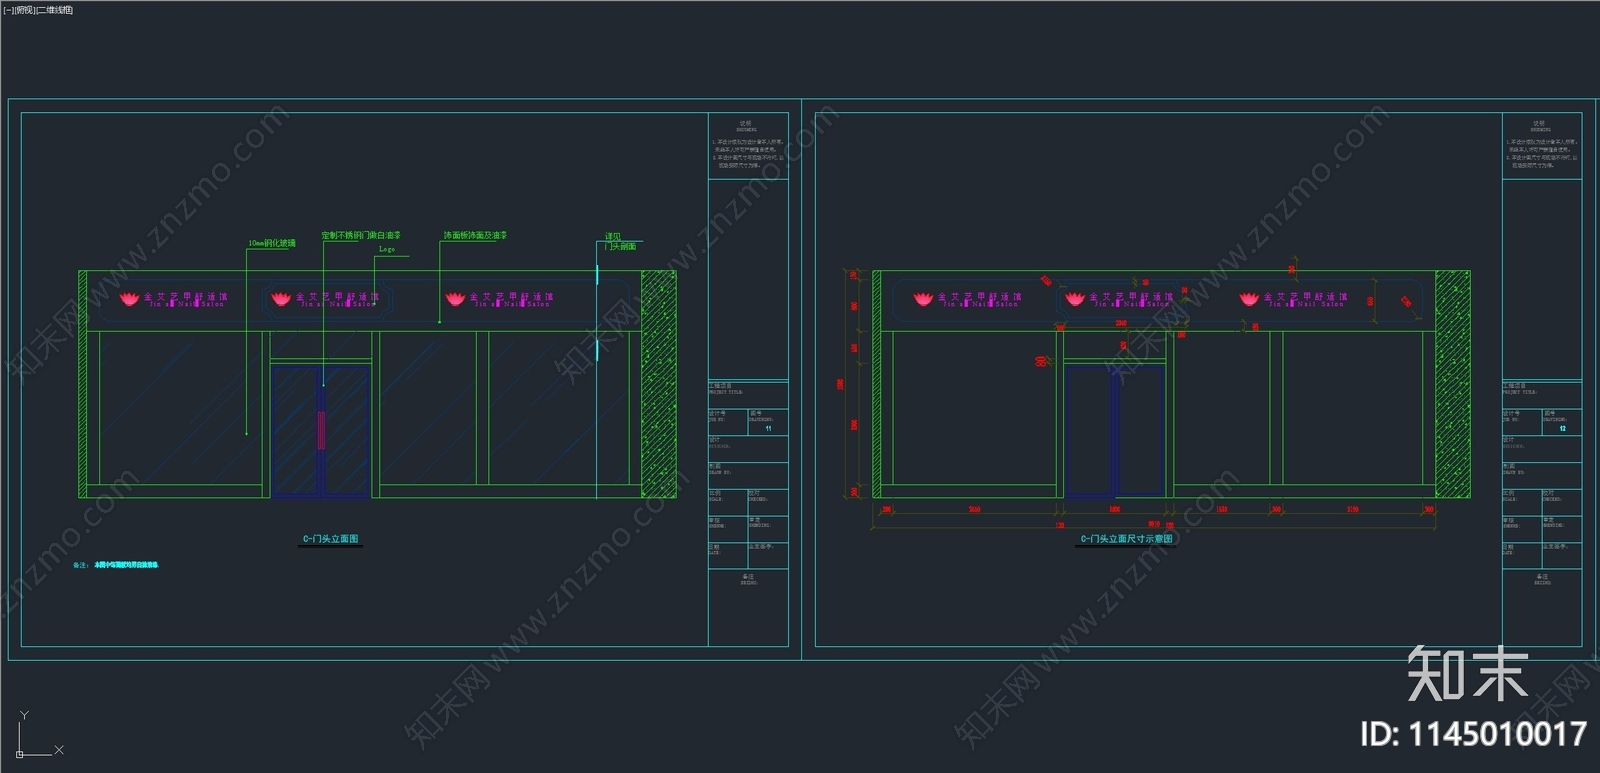The height and width of the screenshot is (773, 1600).
Task: Open the 俯视 view selection menu
Action: tap(24, 10)
